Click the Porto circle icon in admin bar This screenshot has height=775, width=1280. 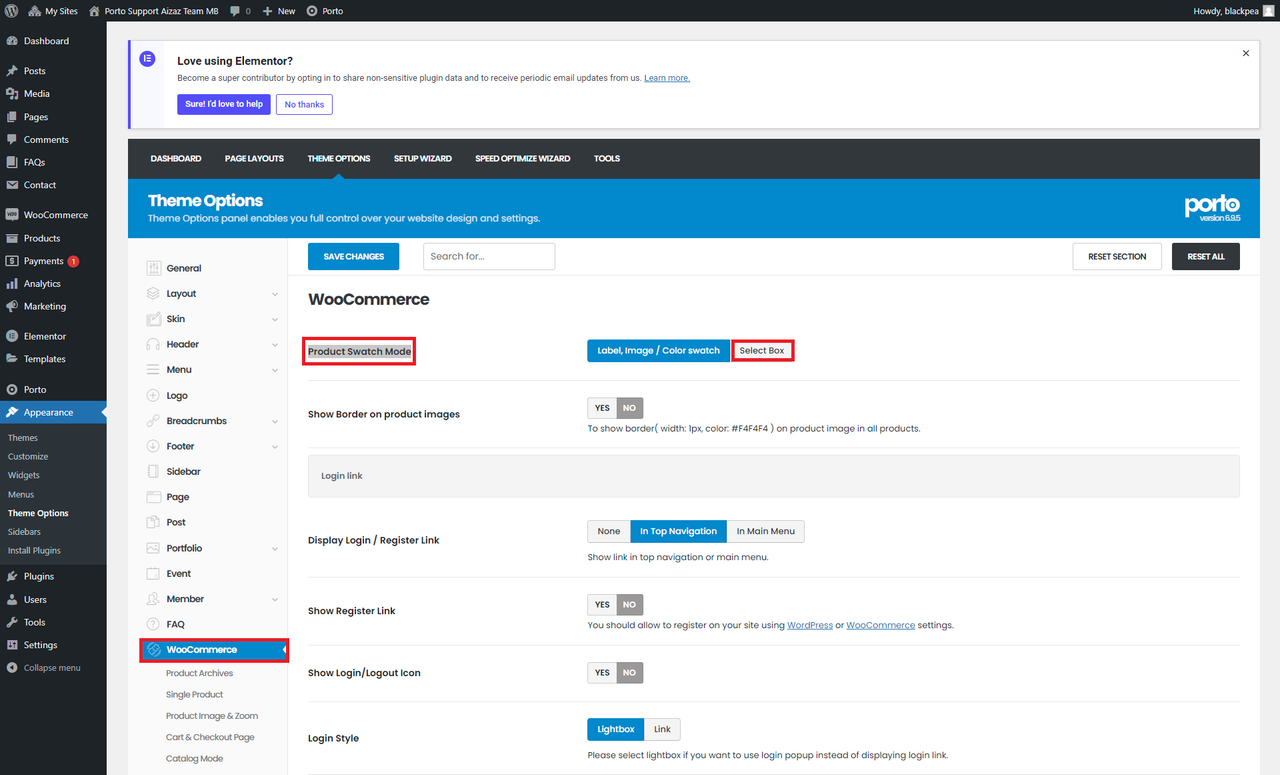tap(312, 11)
